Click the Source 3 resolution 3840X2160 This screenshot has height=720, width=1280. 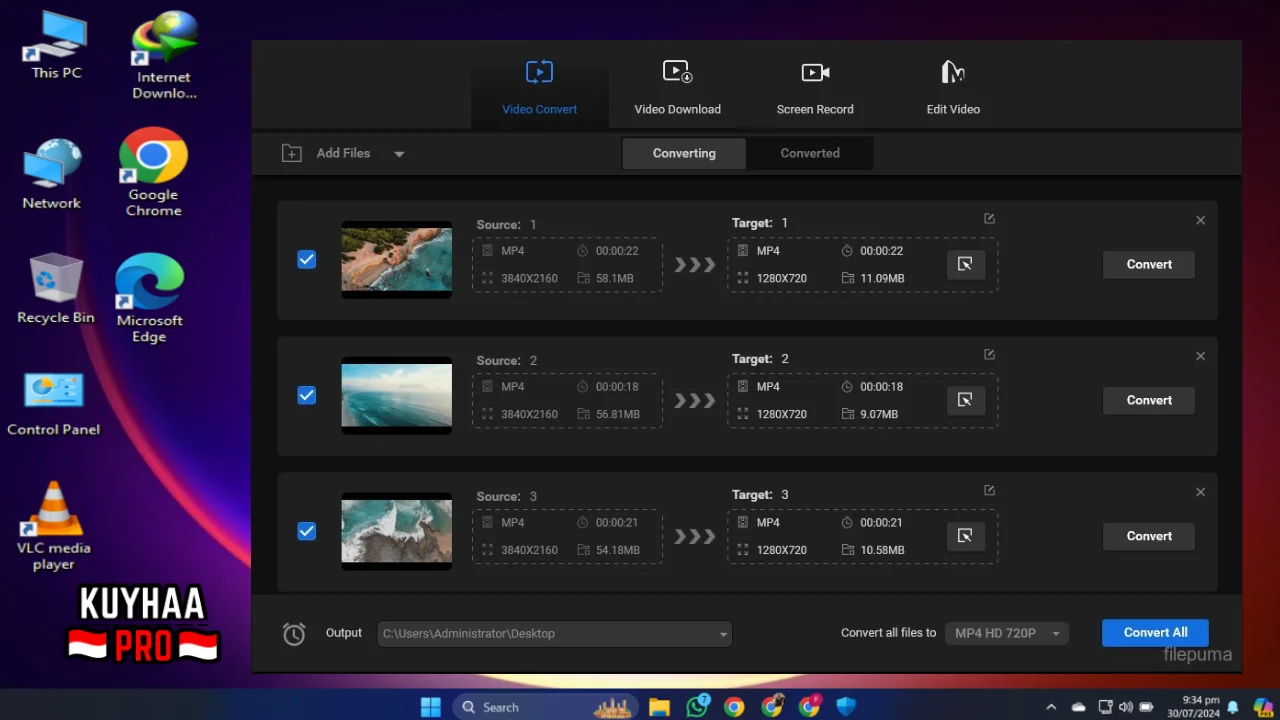(x=529, y=550)
